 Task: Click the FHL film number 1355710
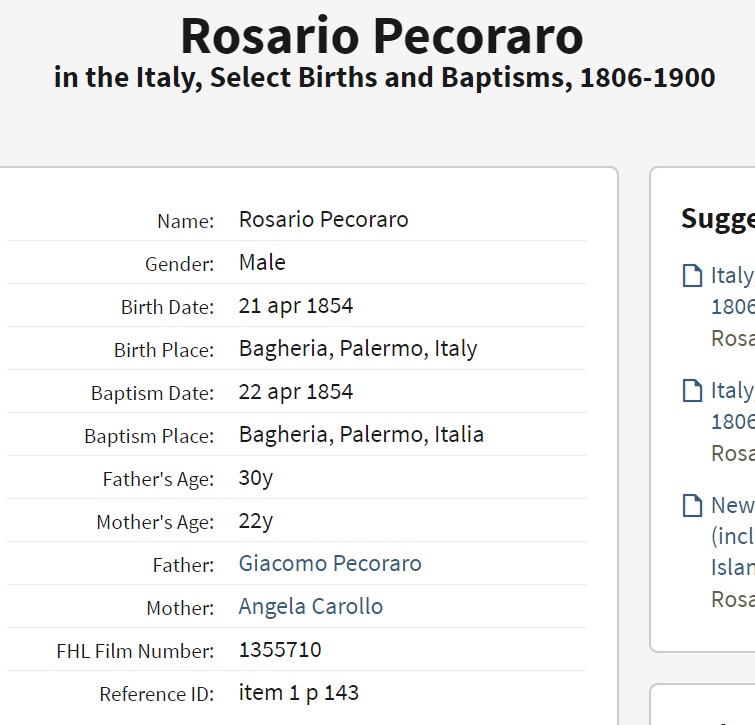(x=280, y=650)
